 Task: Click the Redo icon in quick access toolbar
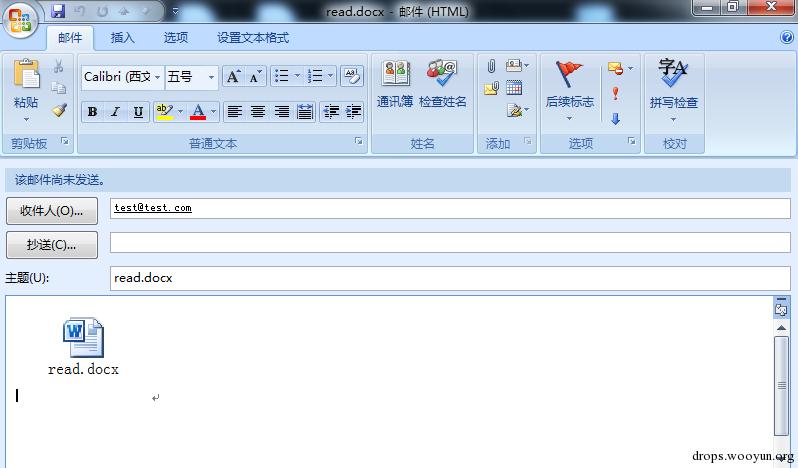(102, 11)
